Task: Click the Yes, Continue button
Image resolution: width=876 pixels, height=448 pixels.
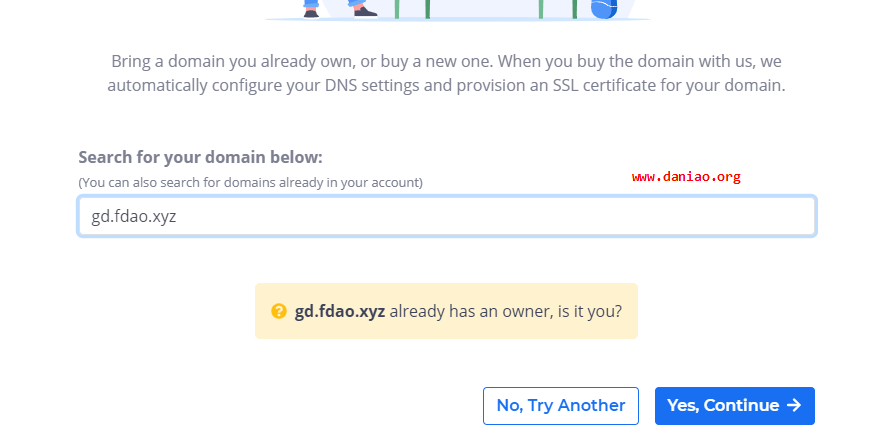Action: [735, 406]
